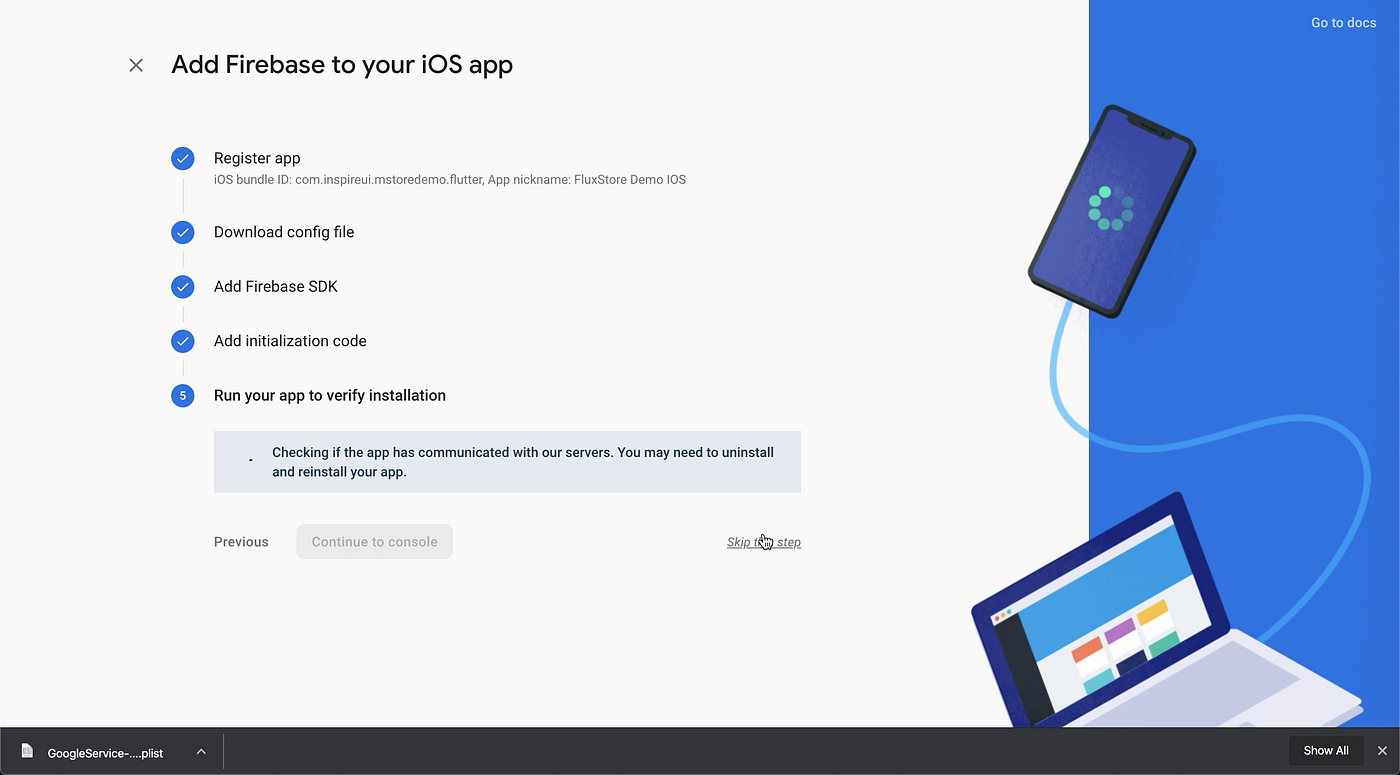Click the Add Firebase SDK checkmark icon
This screenshot has width=1400, height=775.
click(x=182, y=287)
